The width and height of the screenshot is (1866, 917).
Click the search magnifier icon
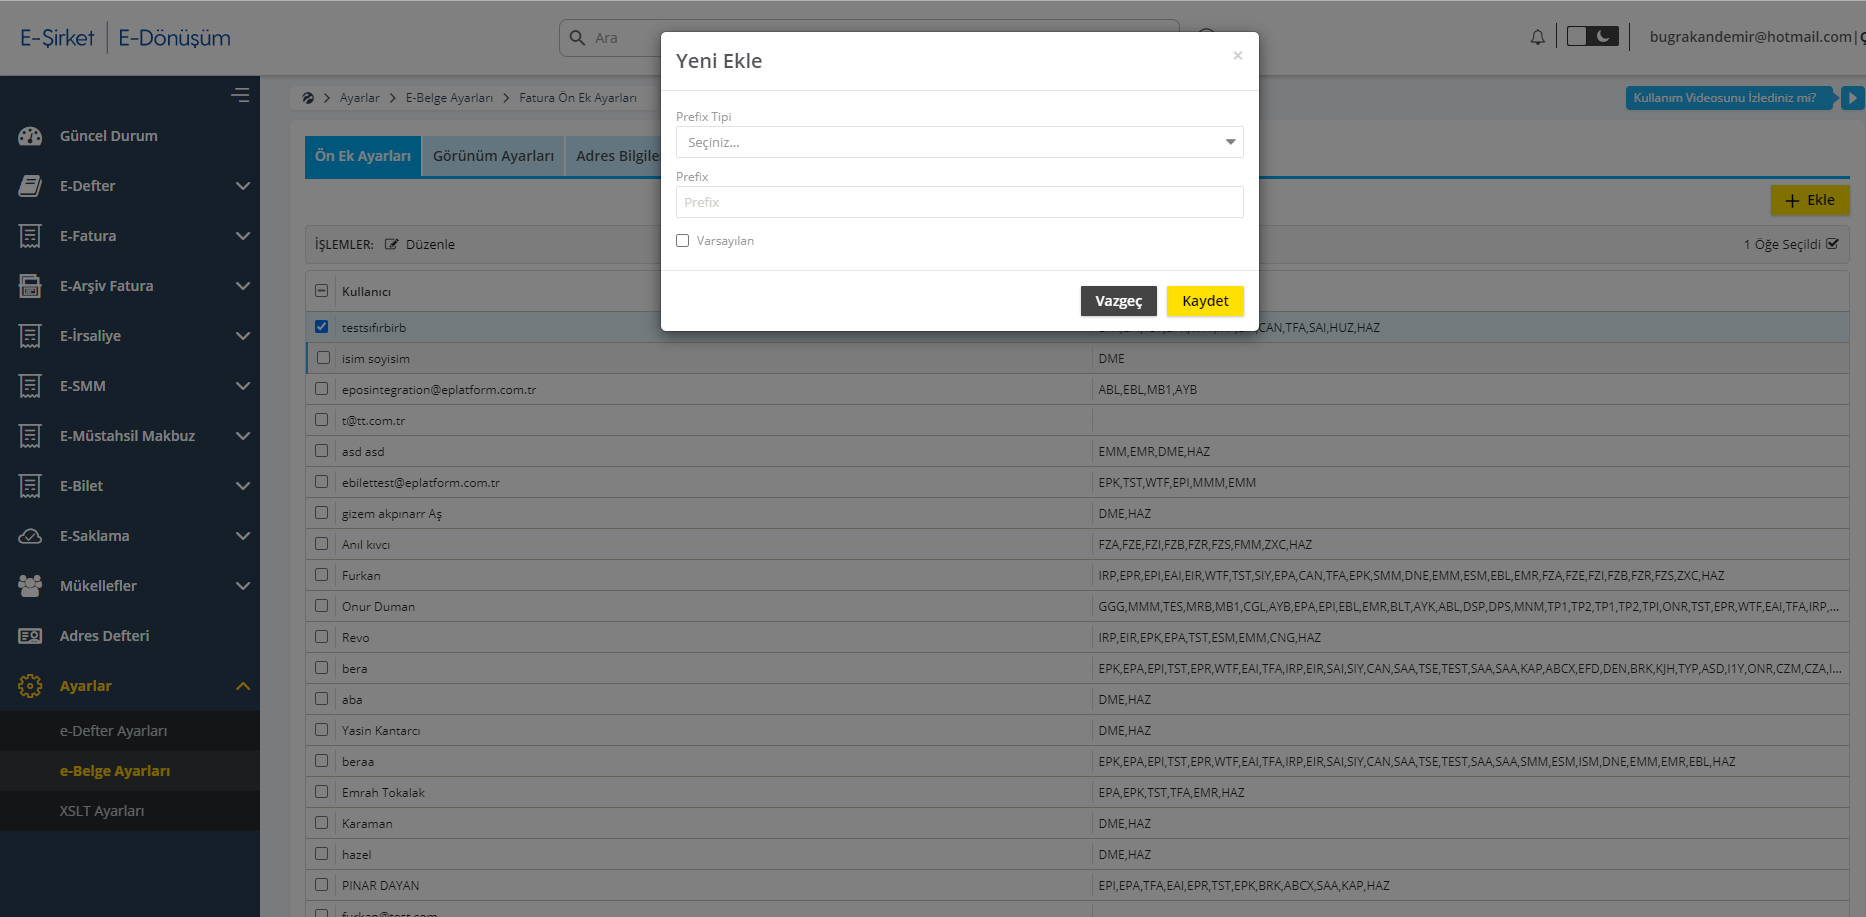[577, 38]
